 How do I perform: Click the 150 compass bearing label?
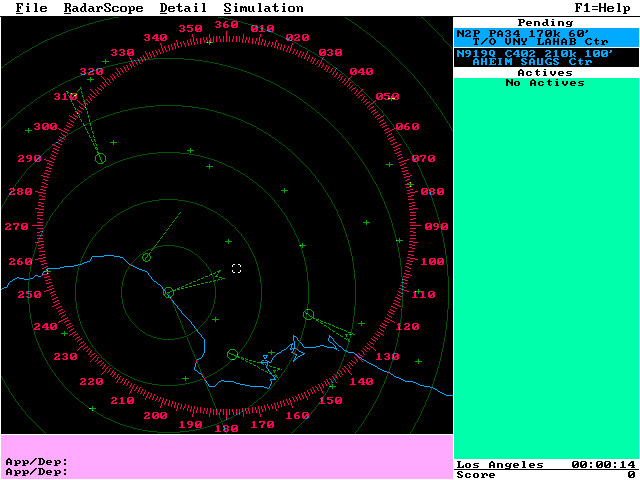coord(330,400)
